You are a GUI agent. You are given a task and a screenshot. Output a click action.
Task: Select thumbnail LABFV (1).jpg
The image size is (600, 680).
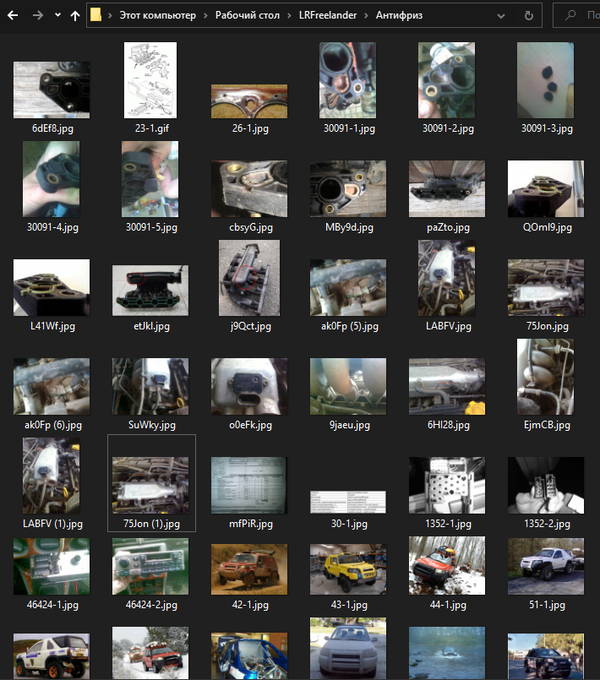(51, 475)
